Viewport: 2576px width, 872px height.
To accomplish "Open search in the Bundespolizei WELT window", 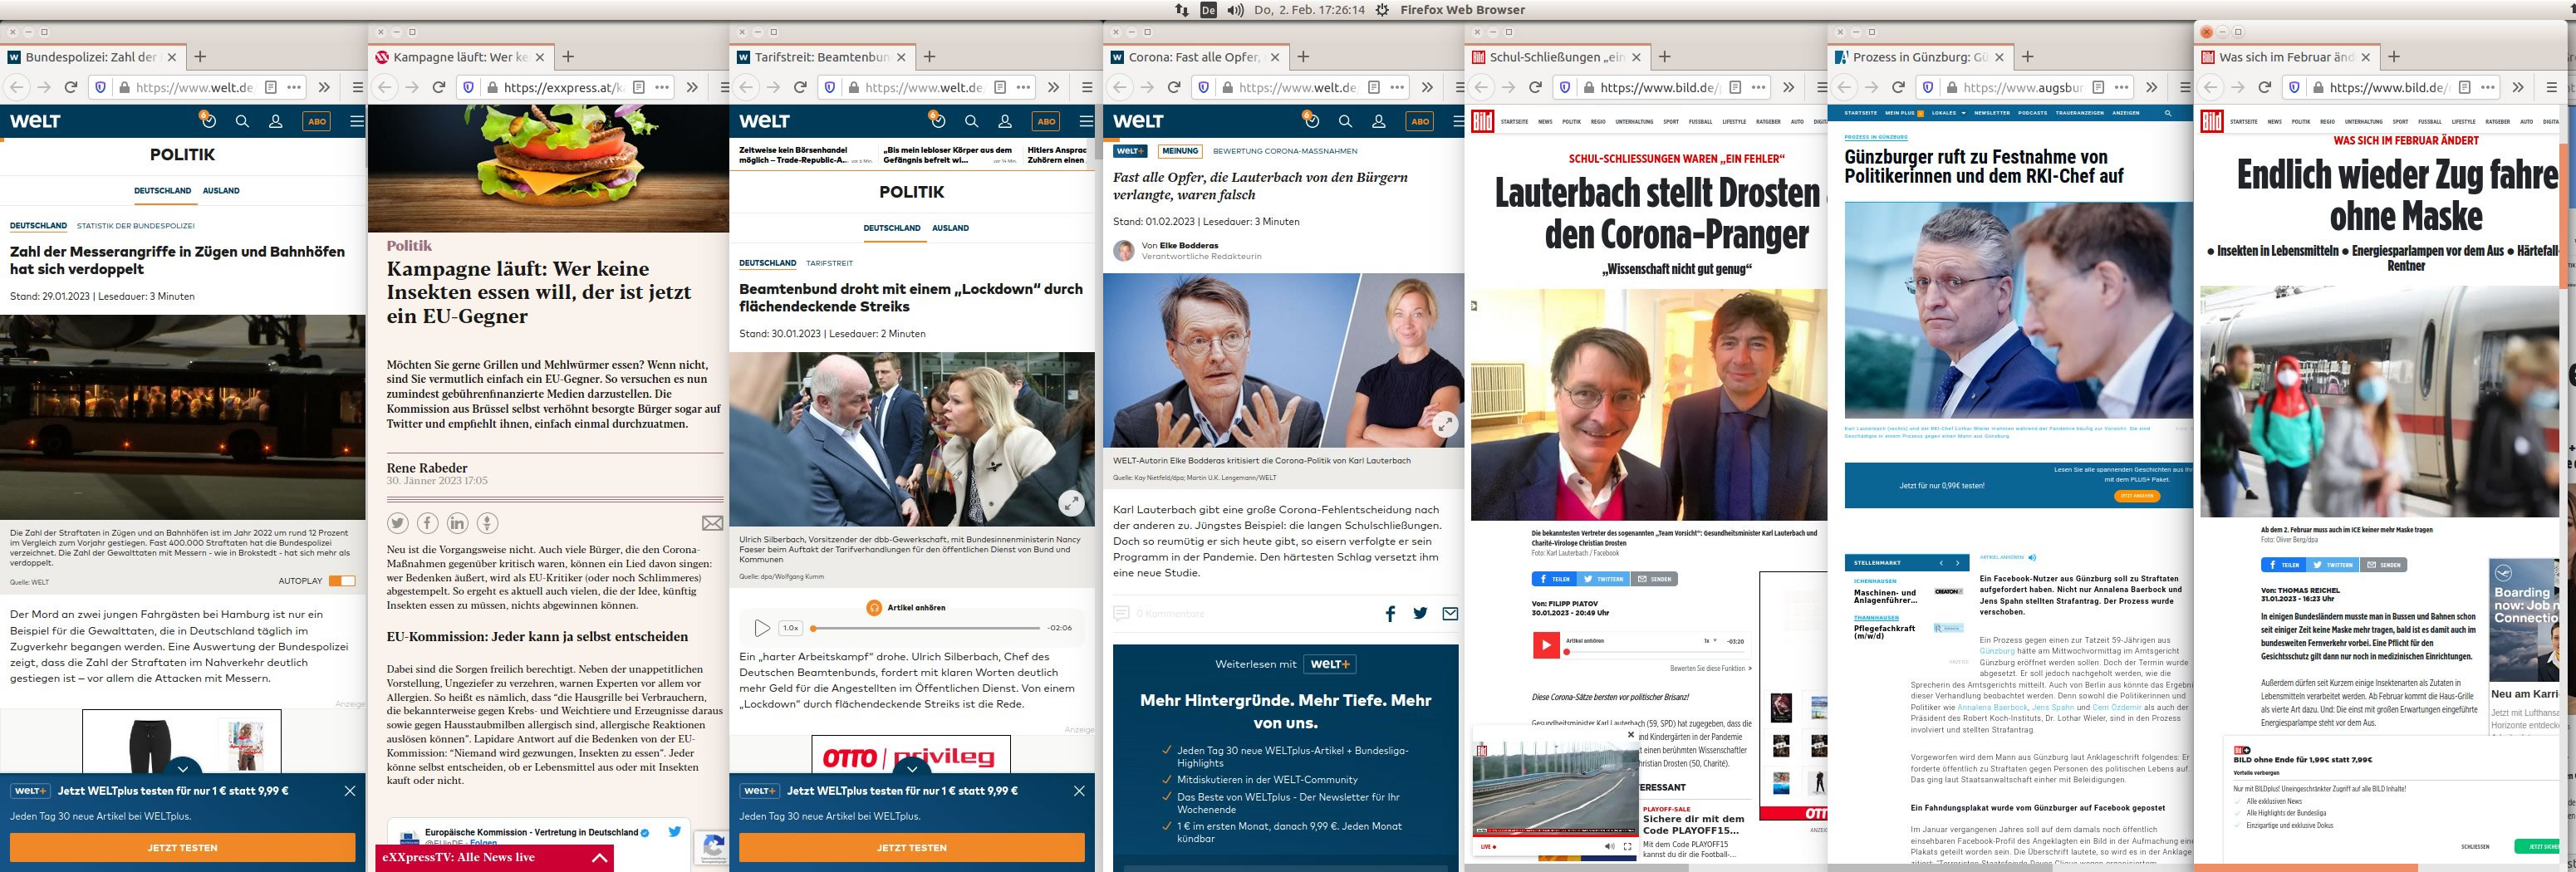I will tap(242, 121).
